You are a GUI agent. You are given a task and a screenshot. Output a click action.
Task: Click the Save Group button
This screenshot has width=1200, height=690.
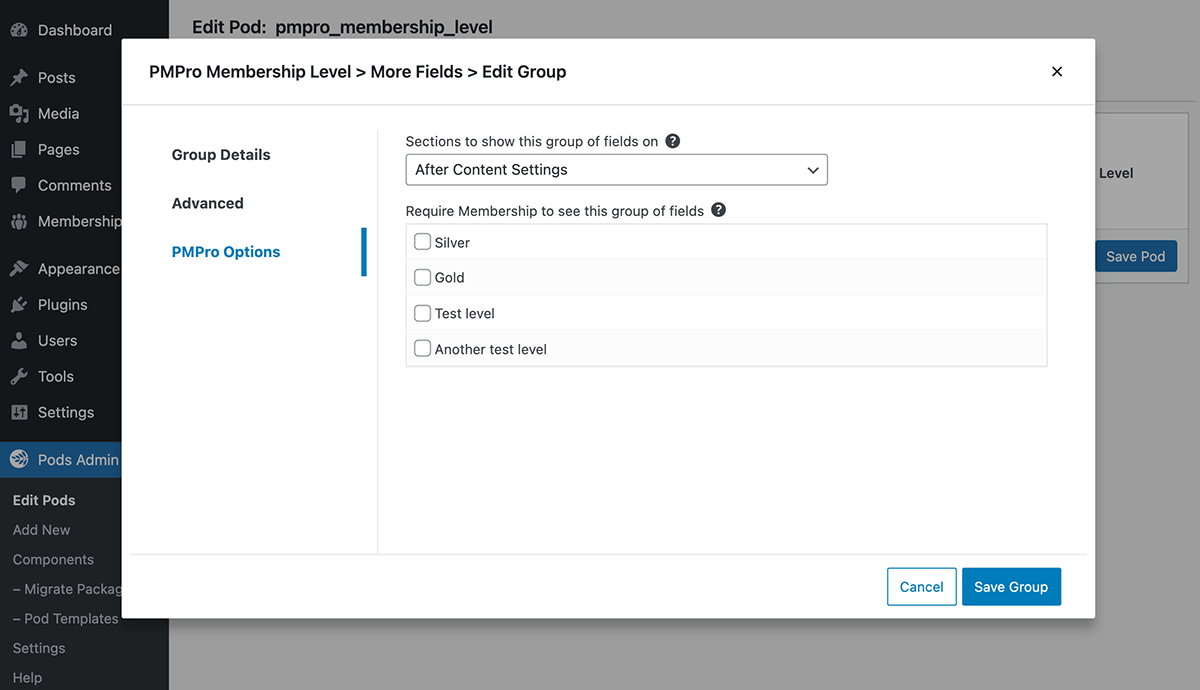click(x=1011, y=587)
